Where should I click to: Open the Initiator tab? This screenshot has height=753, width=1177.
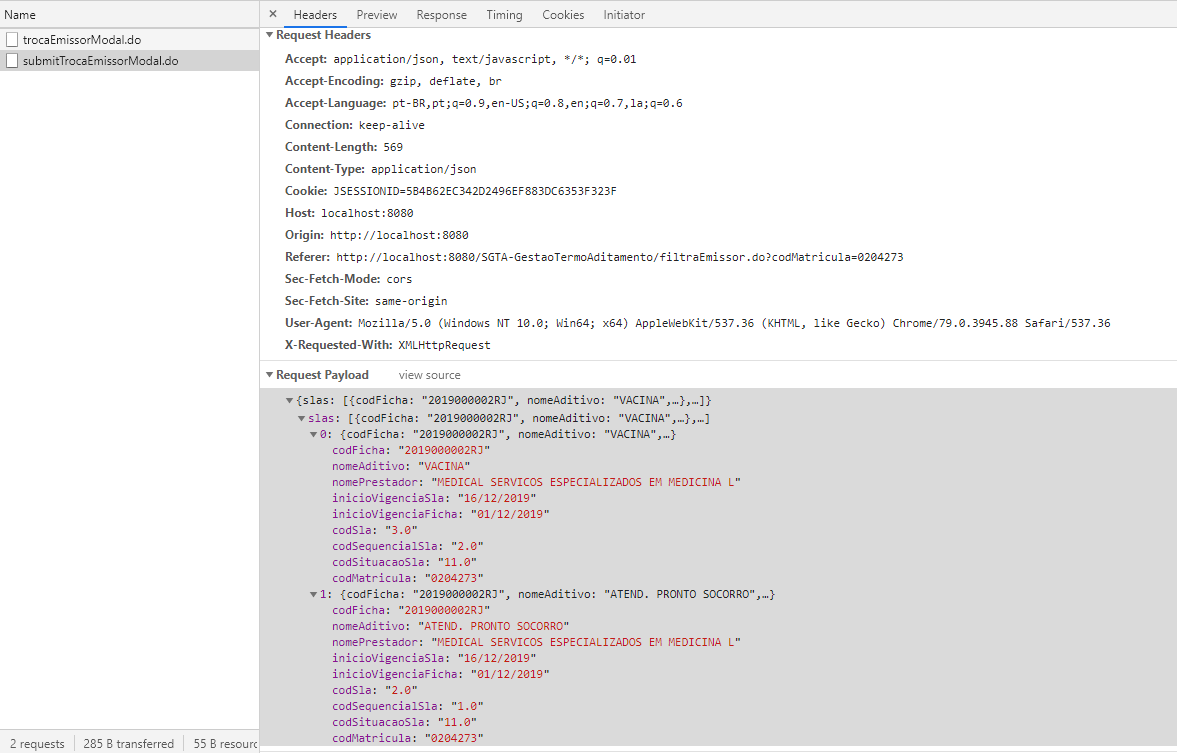(624, 15)
